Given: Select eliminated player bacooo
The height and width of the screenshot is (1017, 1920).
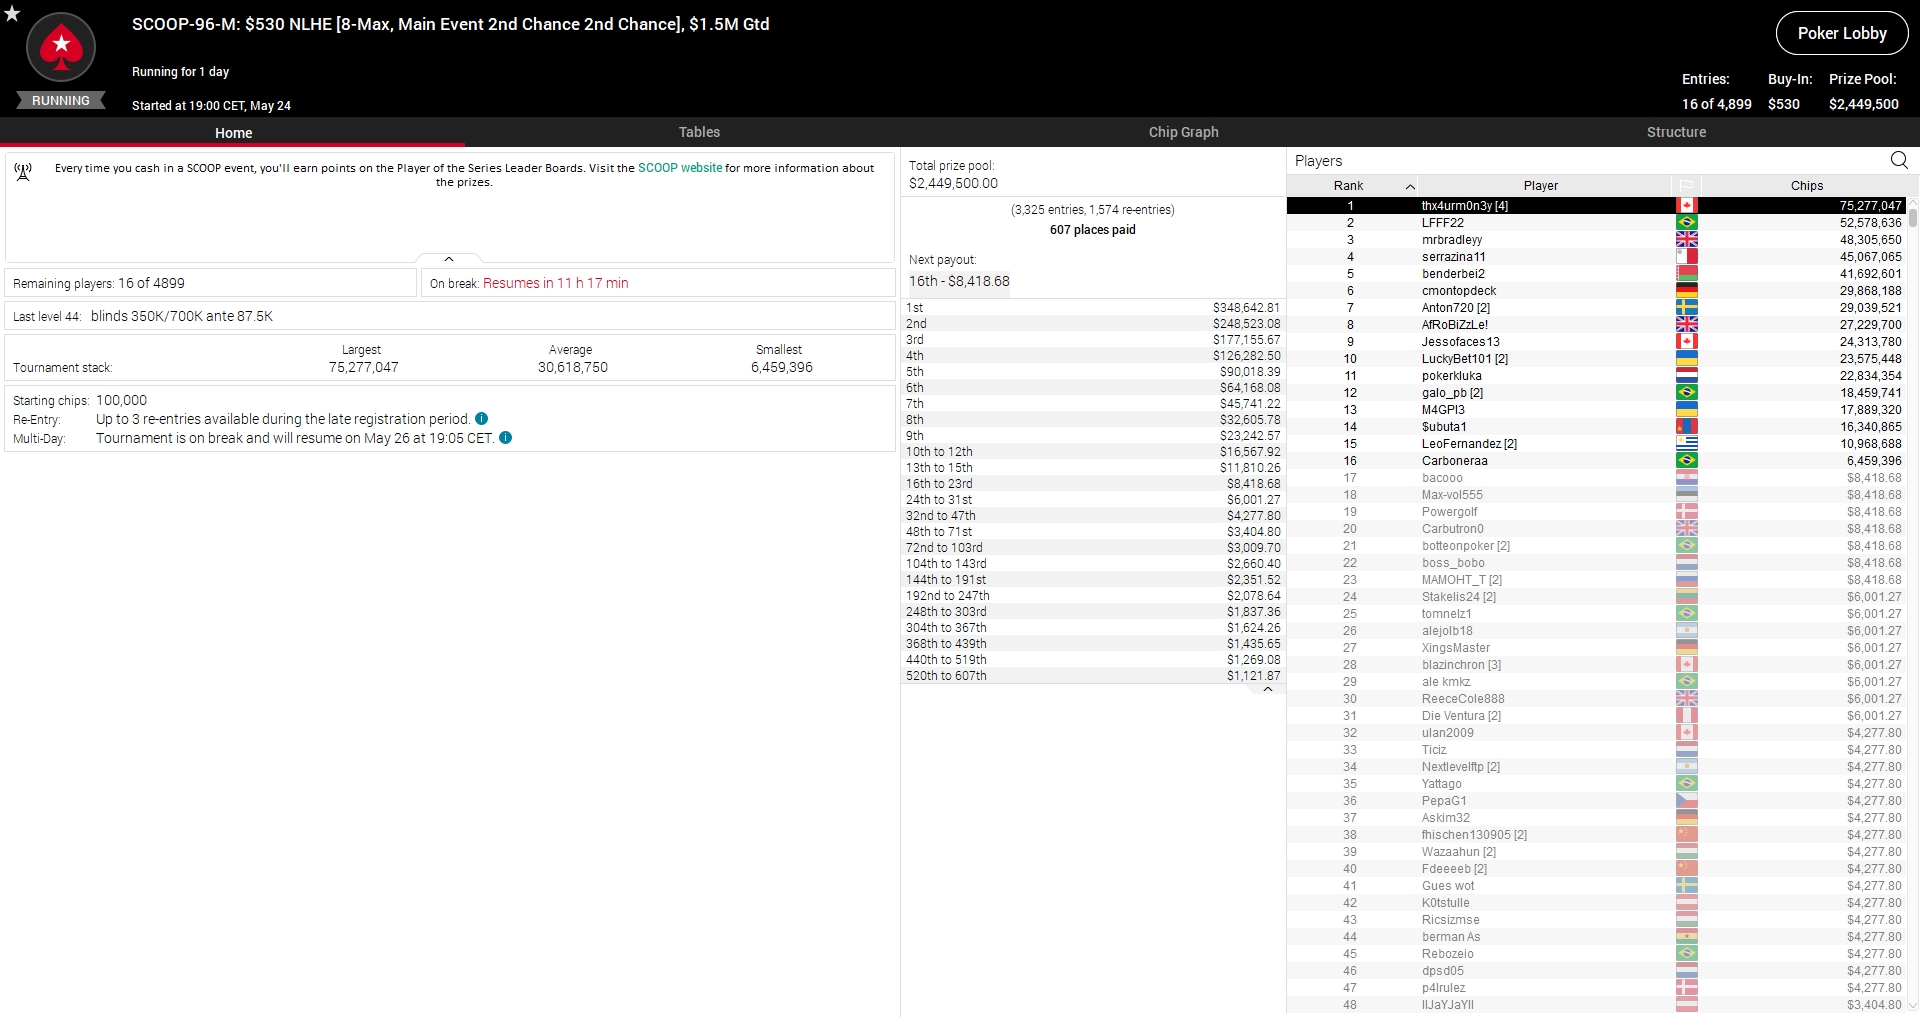Looking at the screenshot, I should click(1596, 478).
